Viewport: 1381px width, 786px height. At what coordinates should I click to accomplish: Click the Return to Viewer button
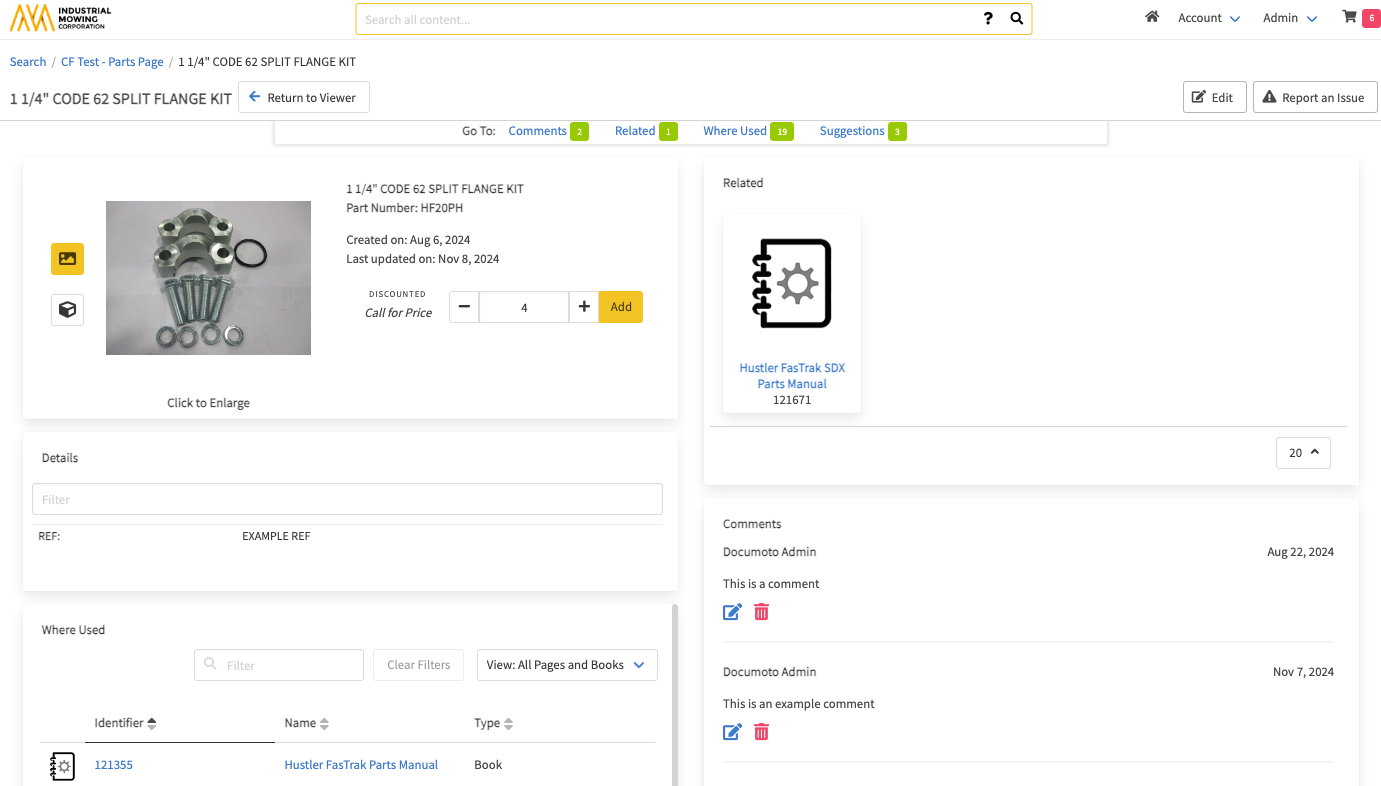(303, 98)
